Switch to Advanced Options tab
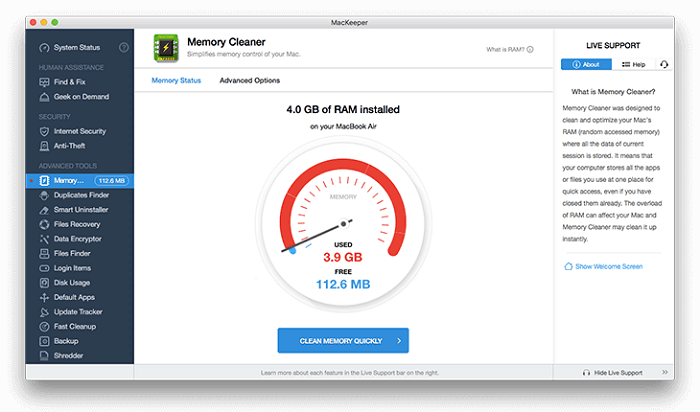 (250, 81)
